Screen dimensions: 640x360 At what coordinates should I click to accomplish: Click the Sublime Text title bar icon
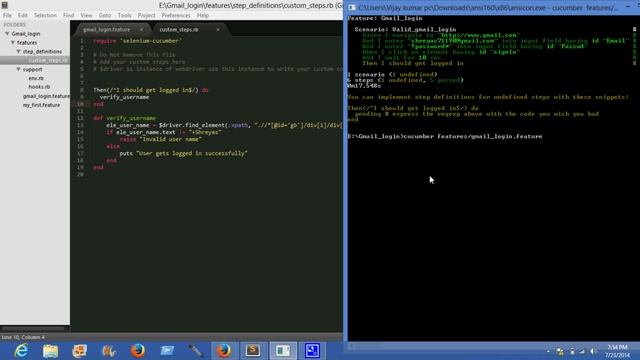4,5
